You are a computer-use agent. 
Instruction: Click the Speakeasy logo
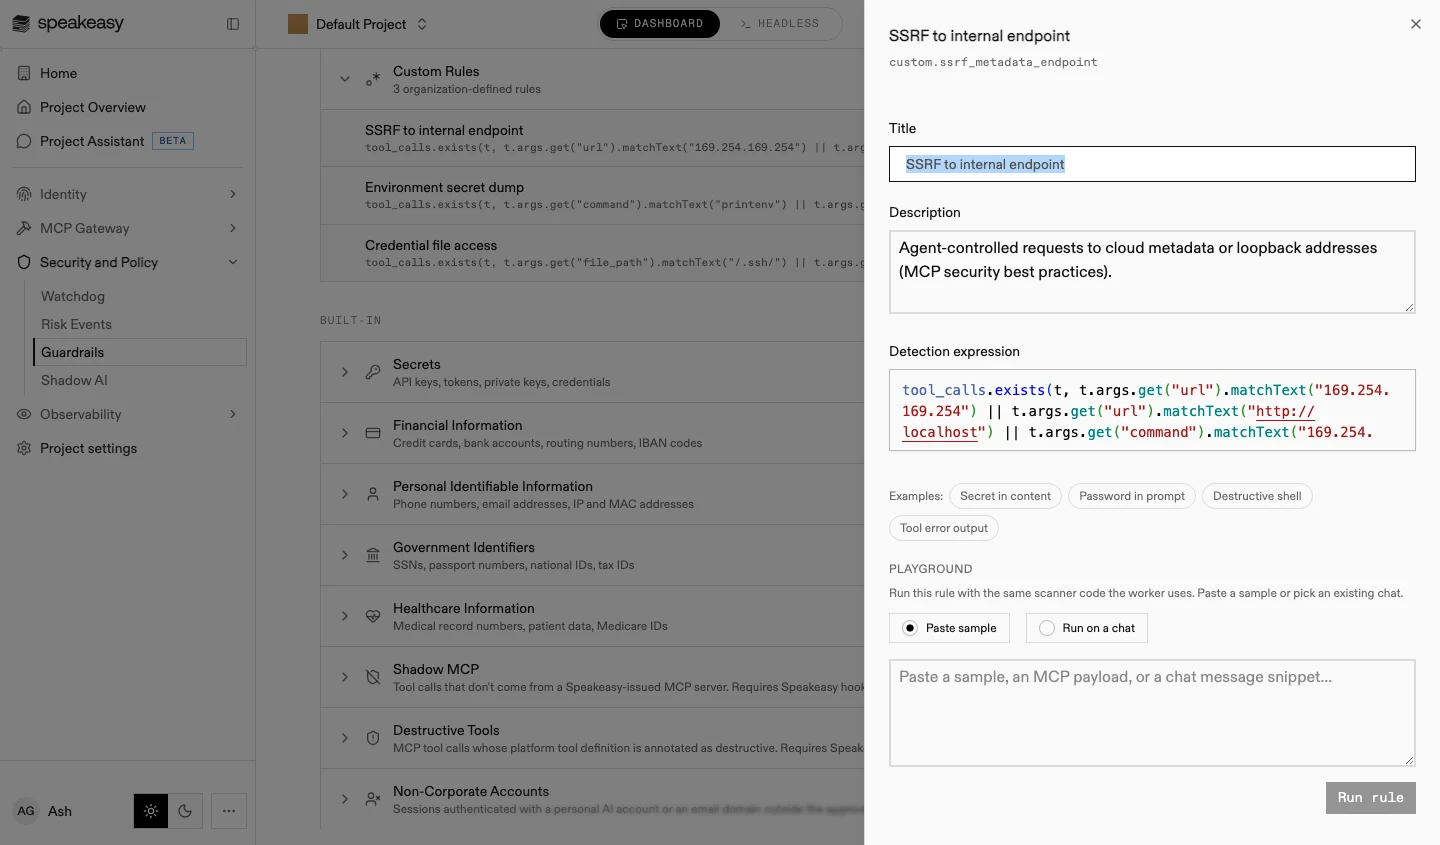68,23
